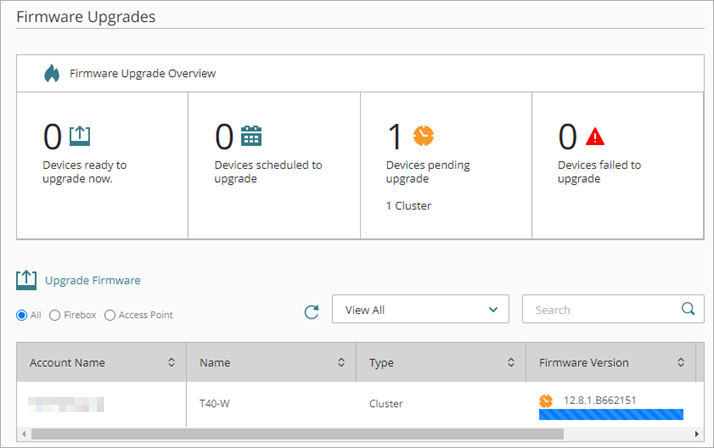Click the magnifier icon in the search box
This screenshot has height=448, width=714.
click(x=687, y=309)
